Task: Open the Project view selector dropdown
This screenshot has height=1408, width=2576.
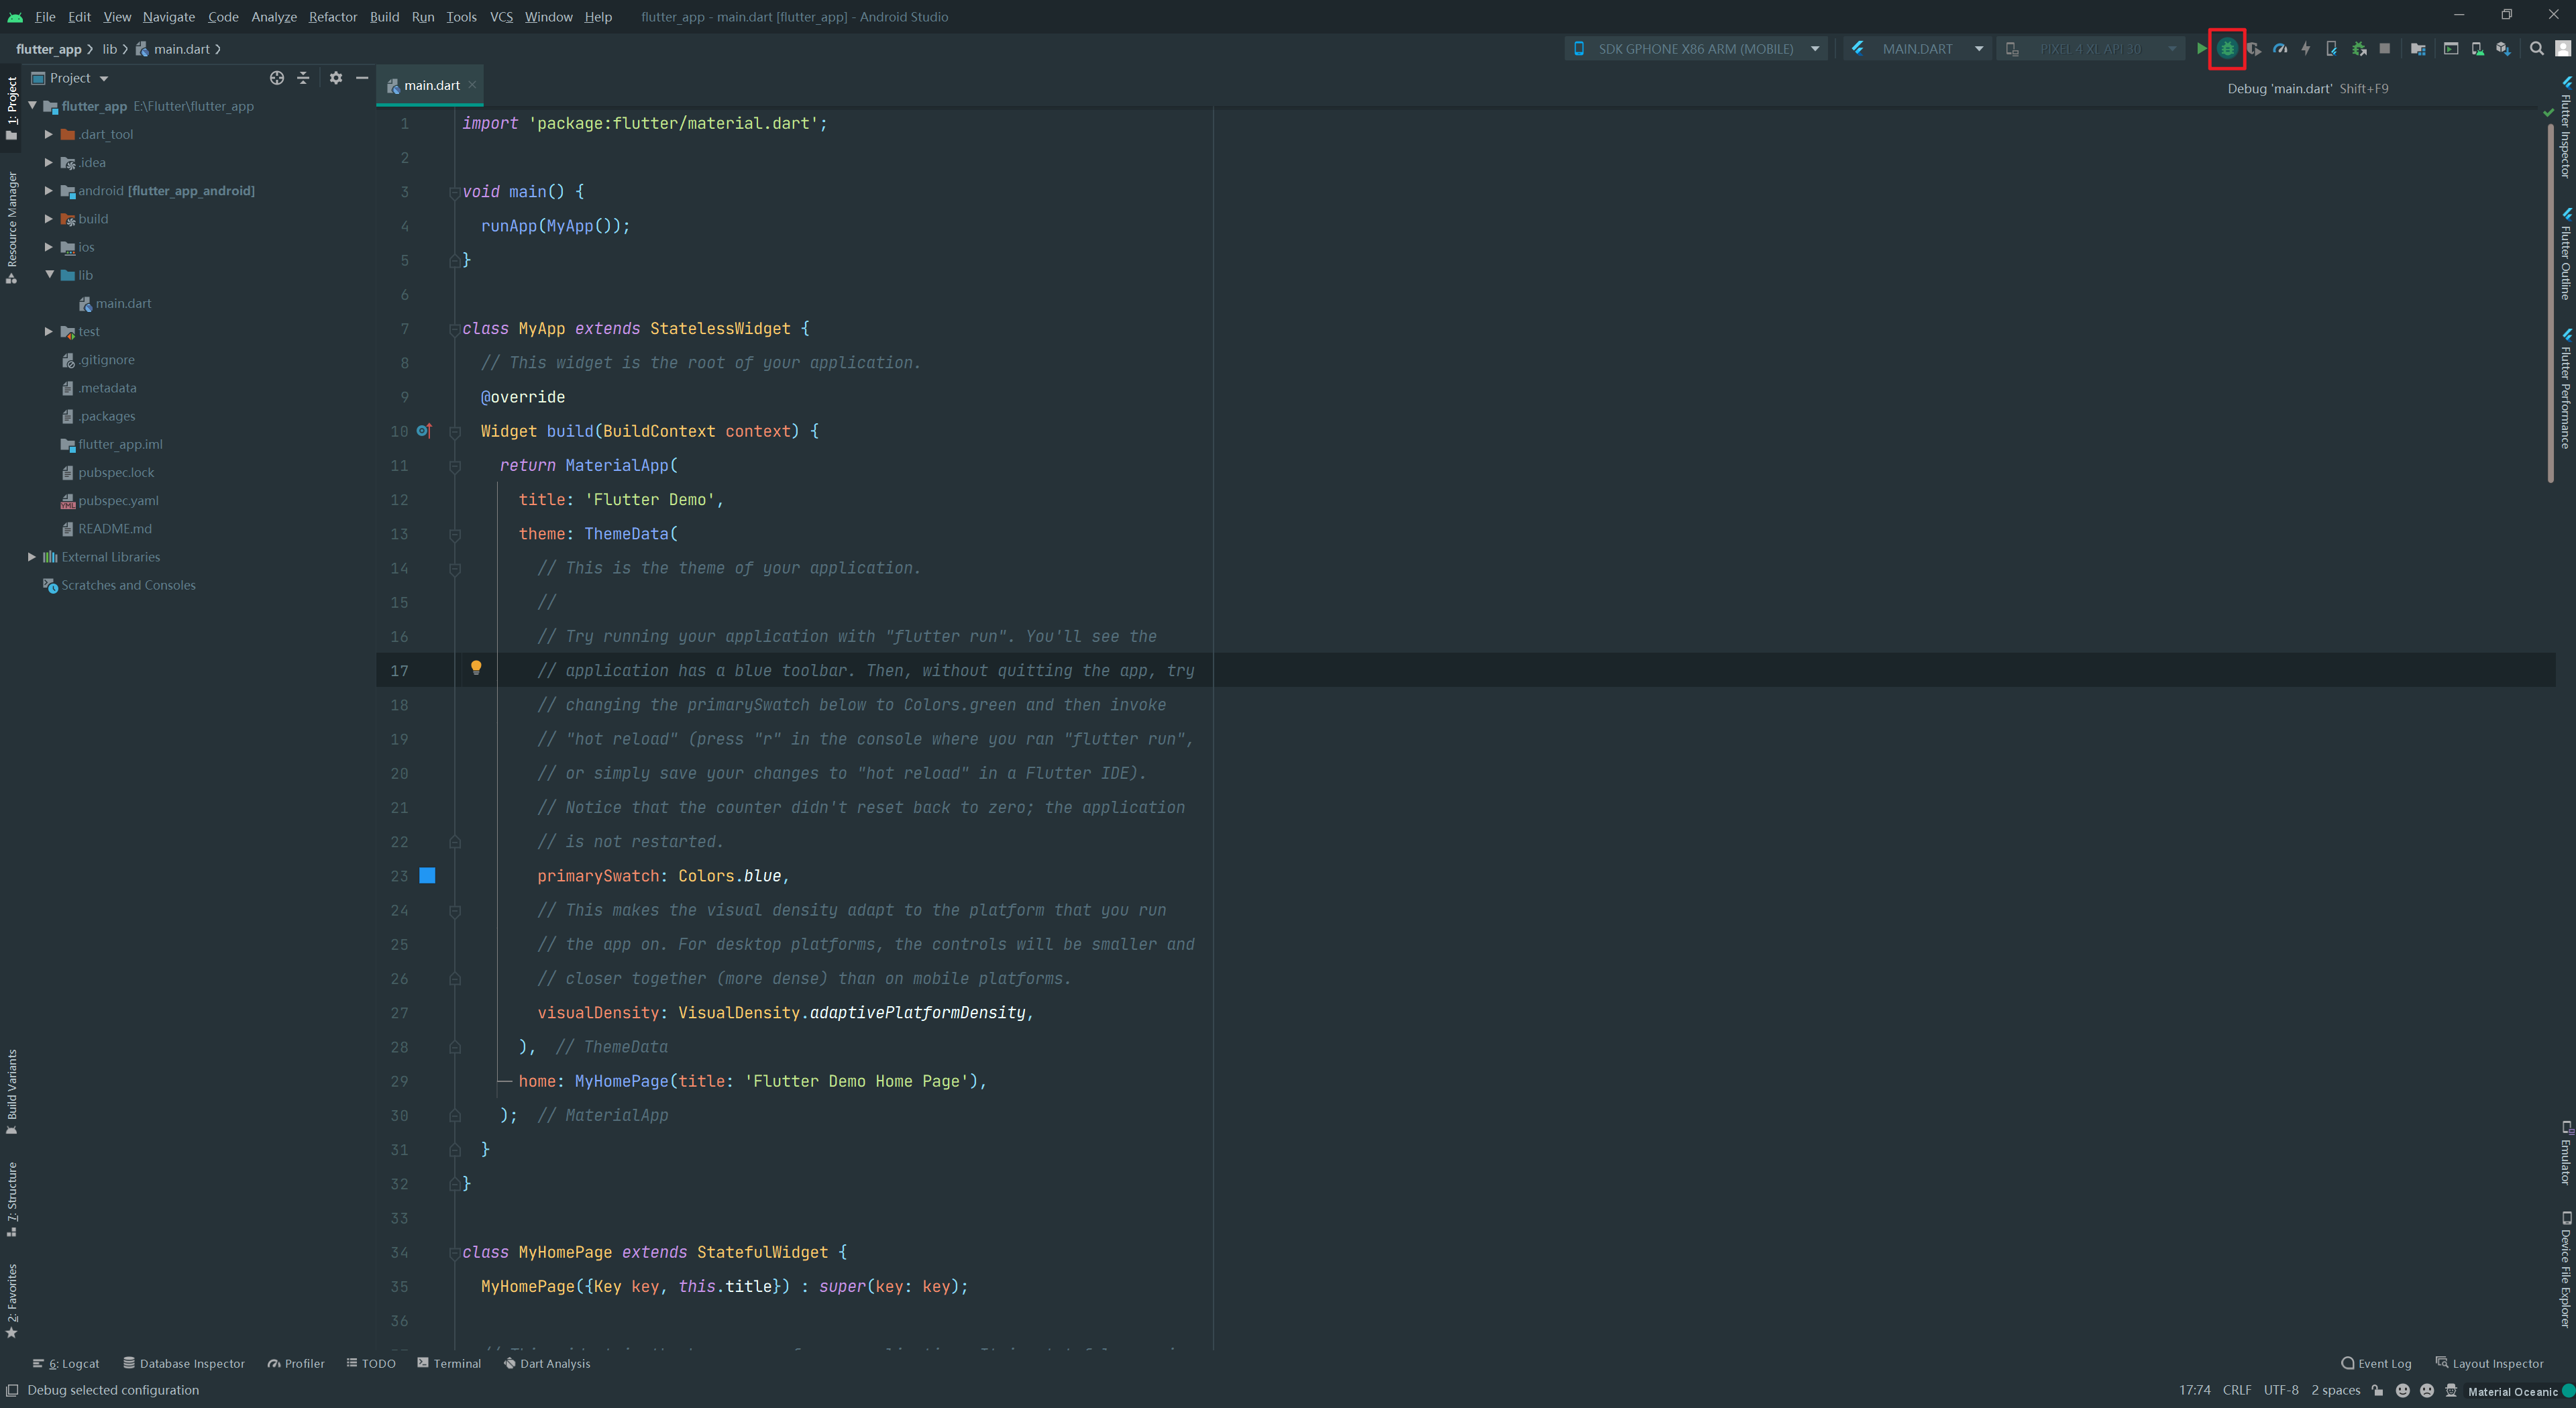Action: pyautogui.click(x=70, y=78)
